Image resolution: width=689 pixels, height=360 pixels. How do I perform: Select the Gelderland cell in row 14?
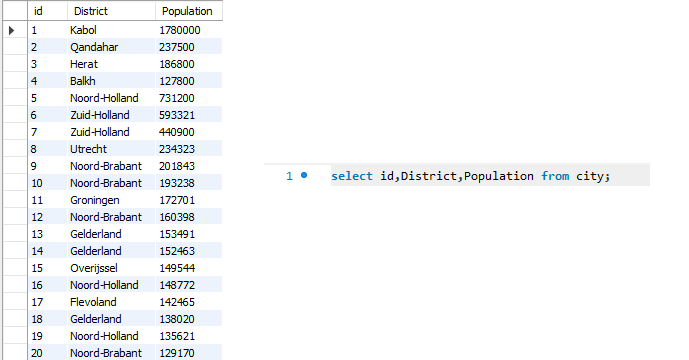coord(111,251)
